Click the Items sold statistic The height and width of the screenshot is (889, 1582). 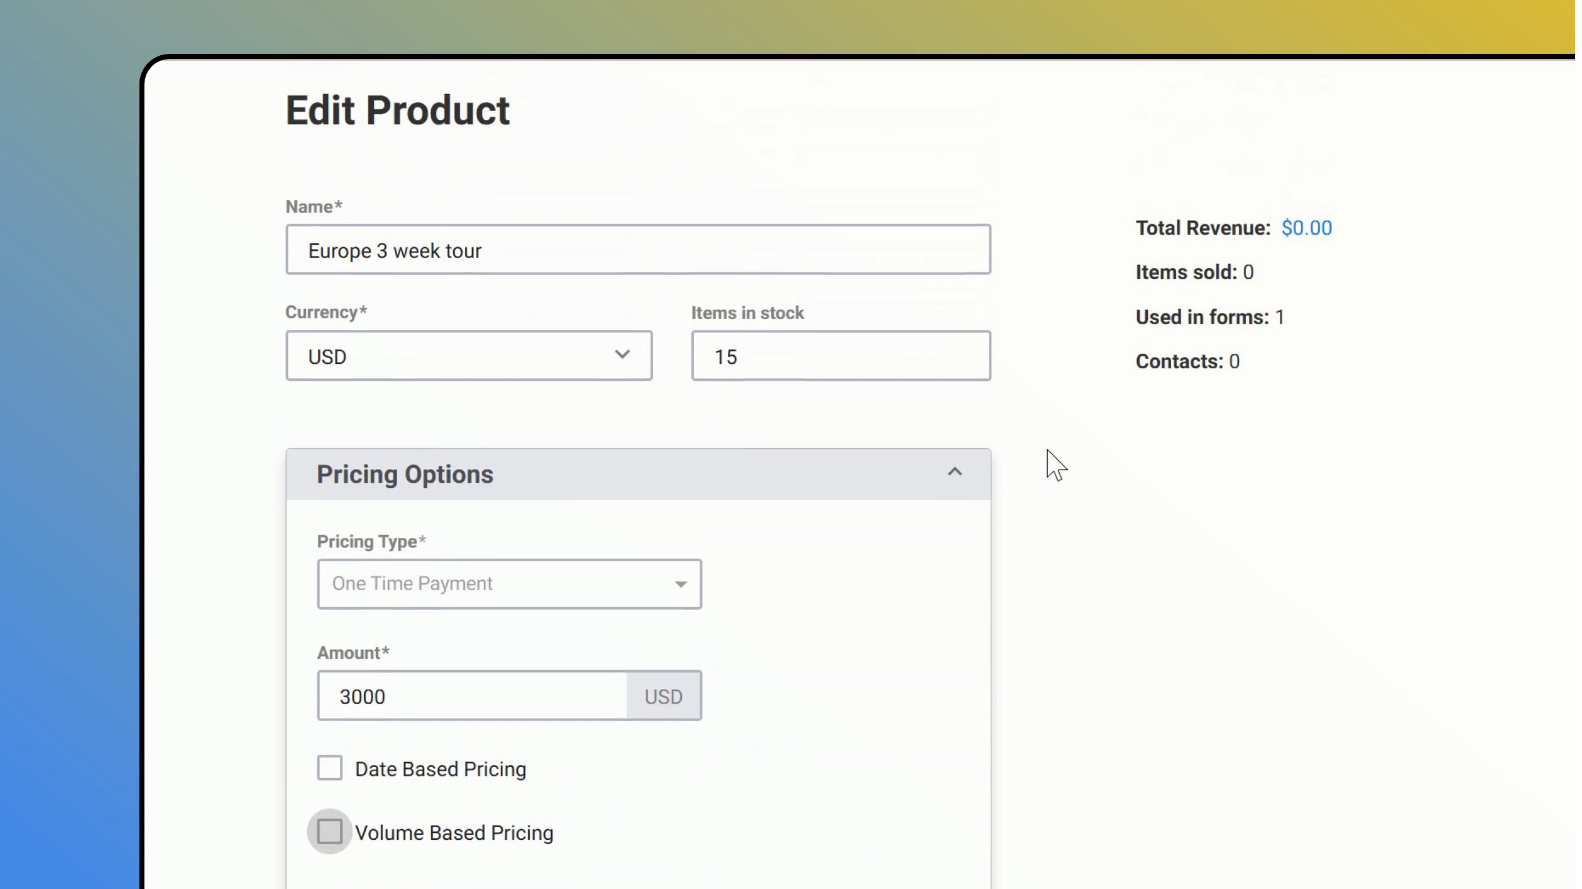(x=1194, y=272)
